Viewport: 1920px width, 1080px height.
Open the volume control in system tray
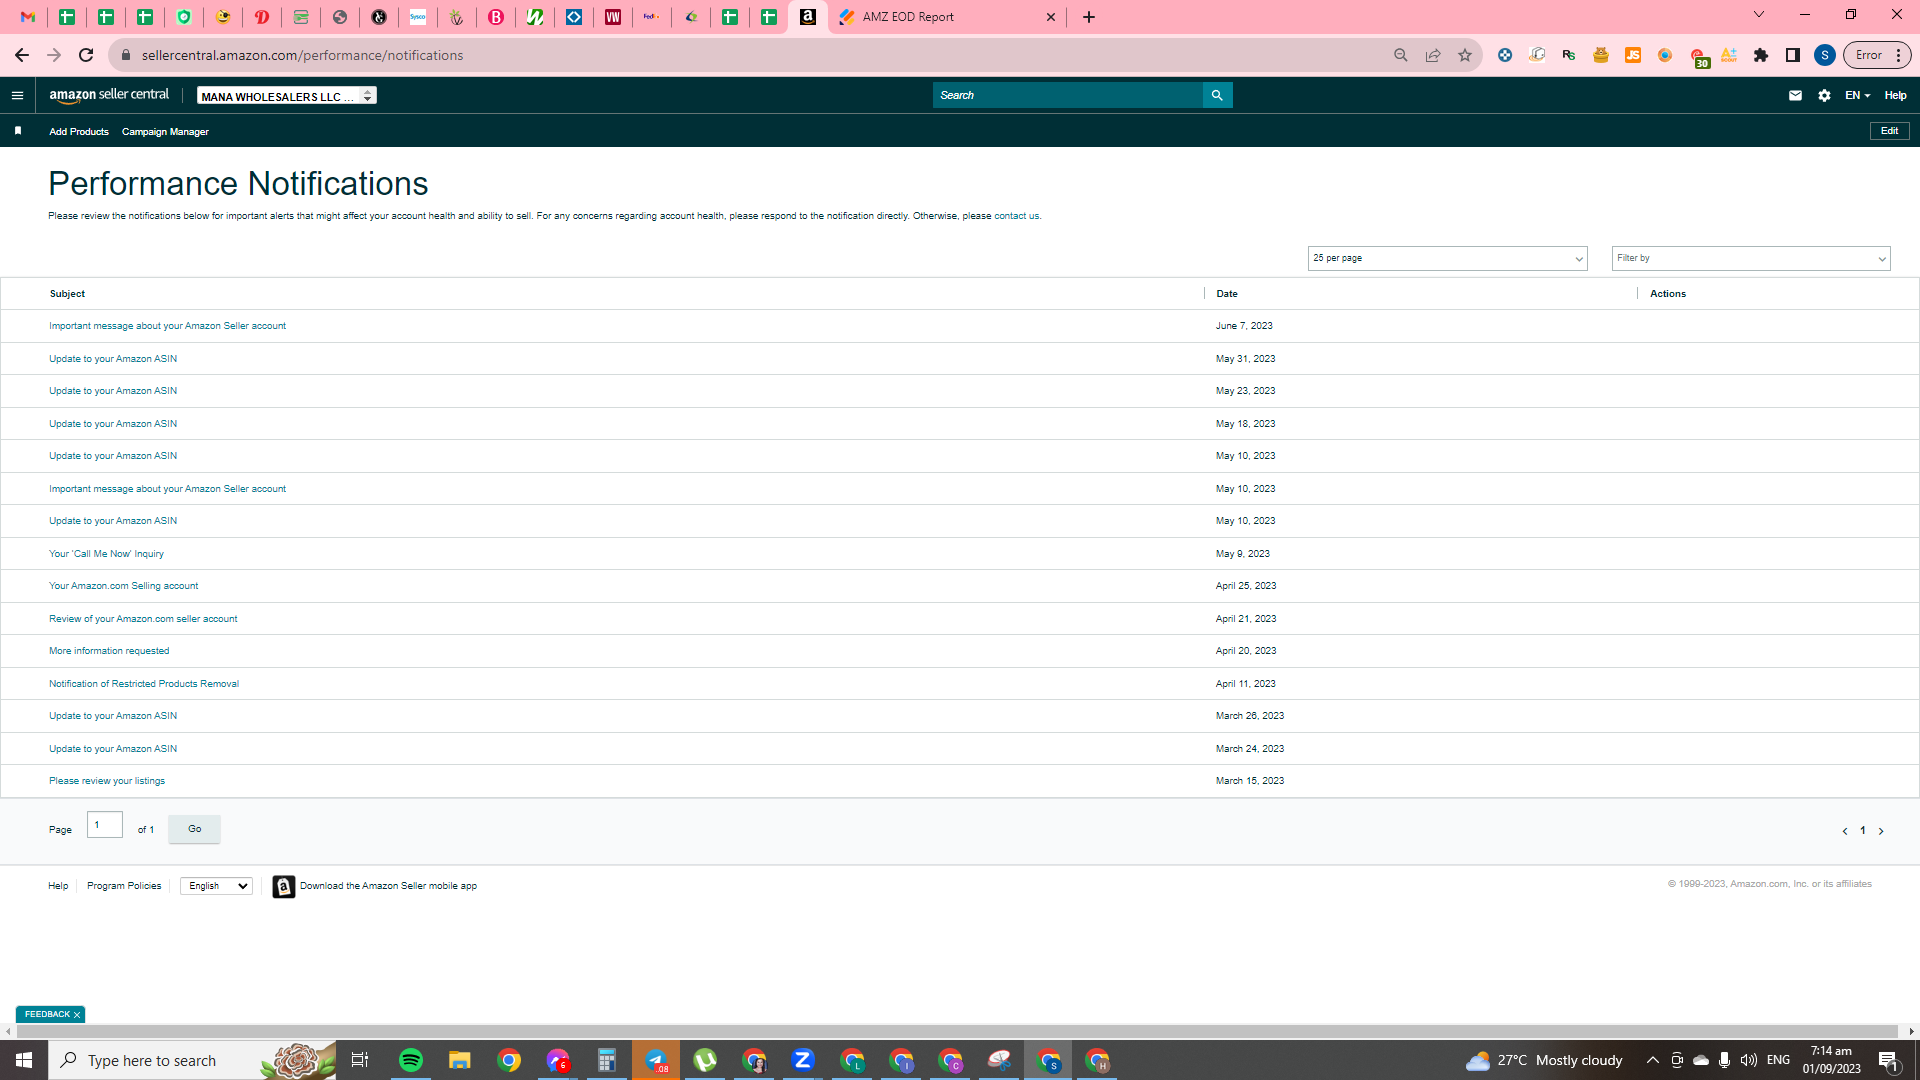point(1748,1060)
